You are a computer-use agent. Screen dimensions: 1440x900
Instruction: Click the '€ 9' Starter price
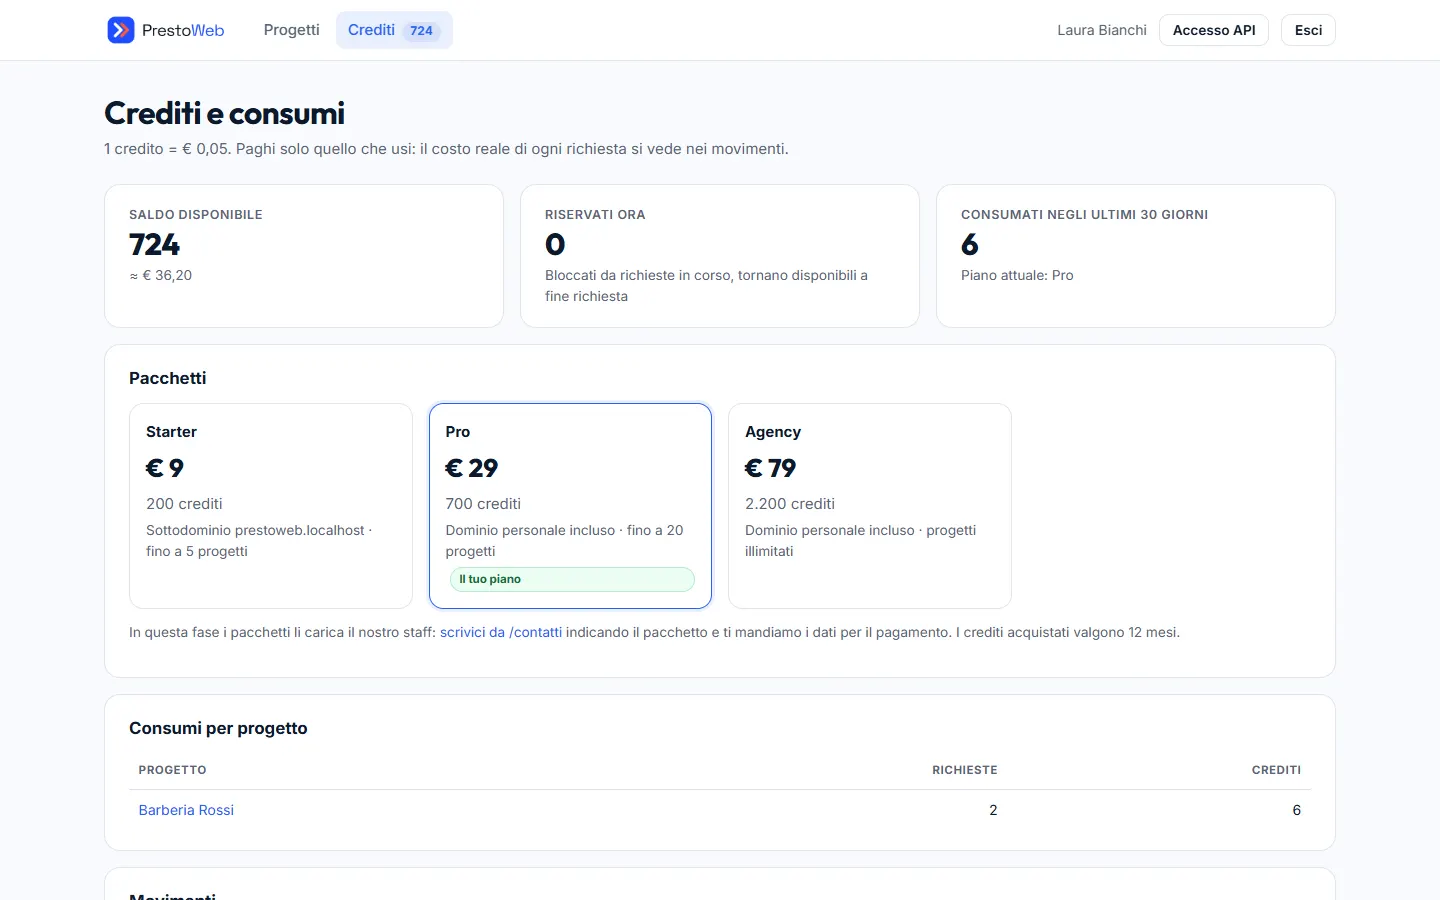tap(165, 468)
